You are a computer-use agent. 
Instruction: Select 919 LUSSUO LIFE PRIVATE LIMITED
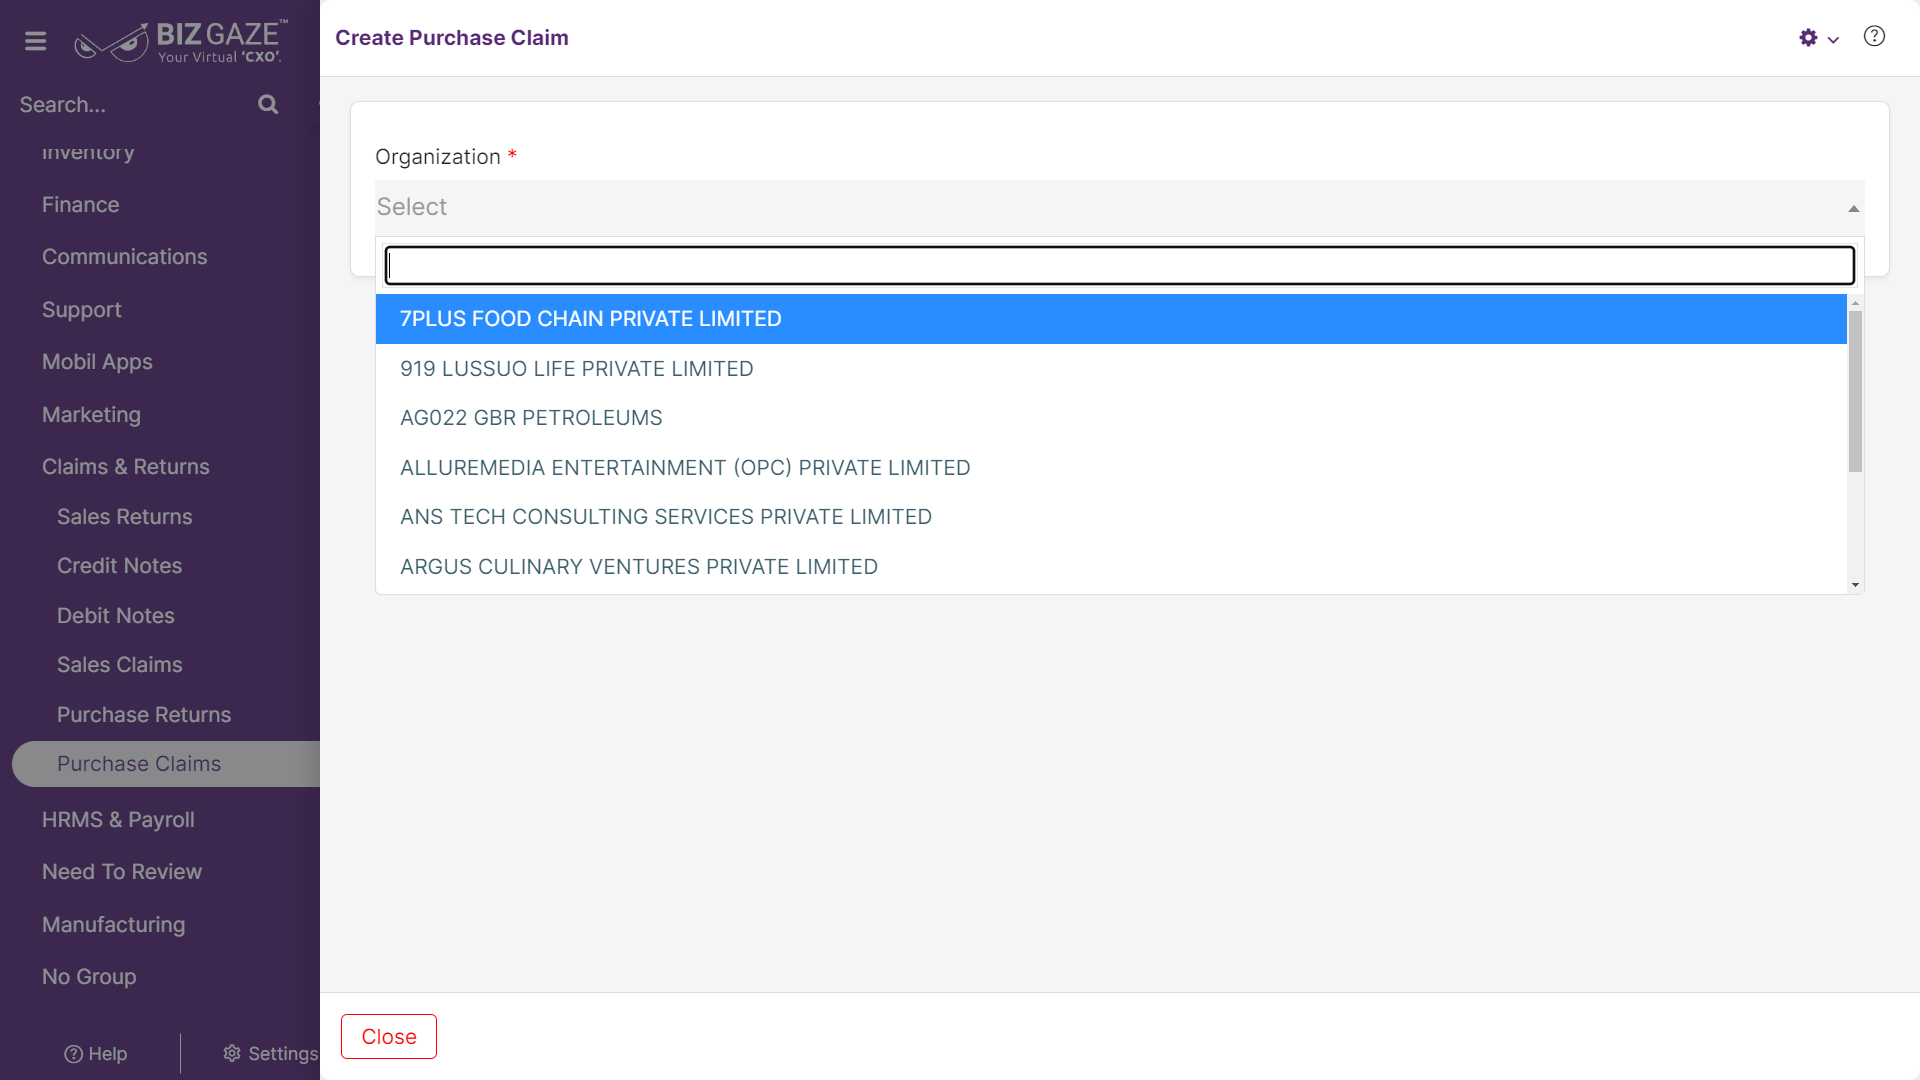click(x=1111, y=369)
